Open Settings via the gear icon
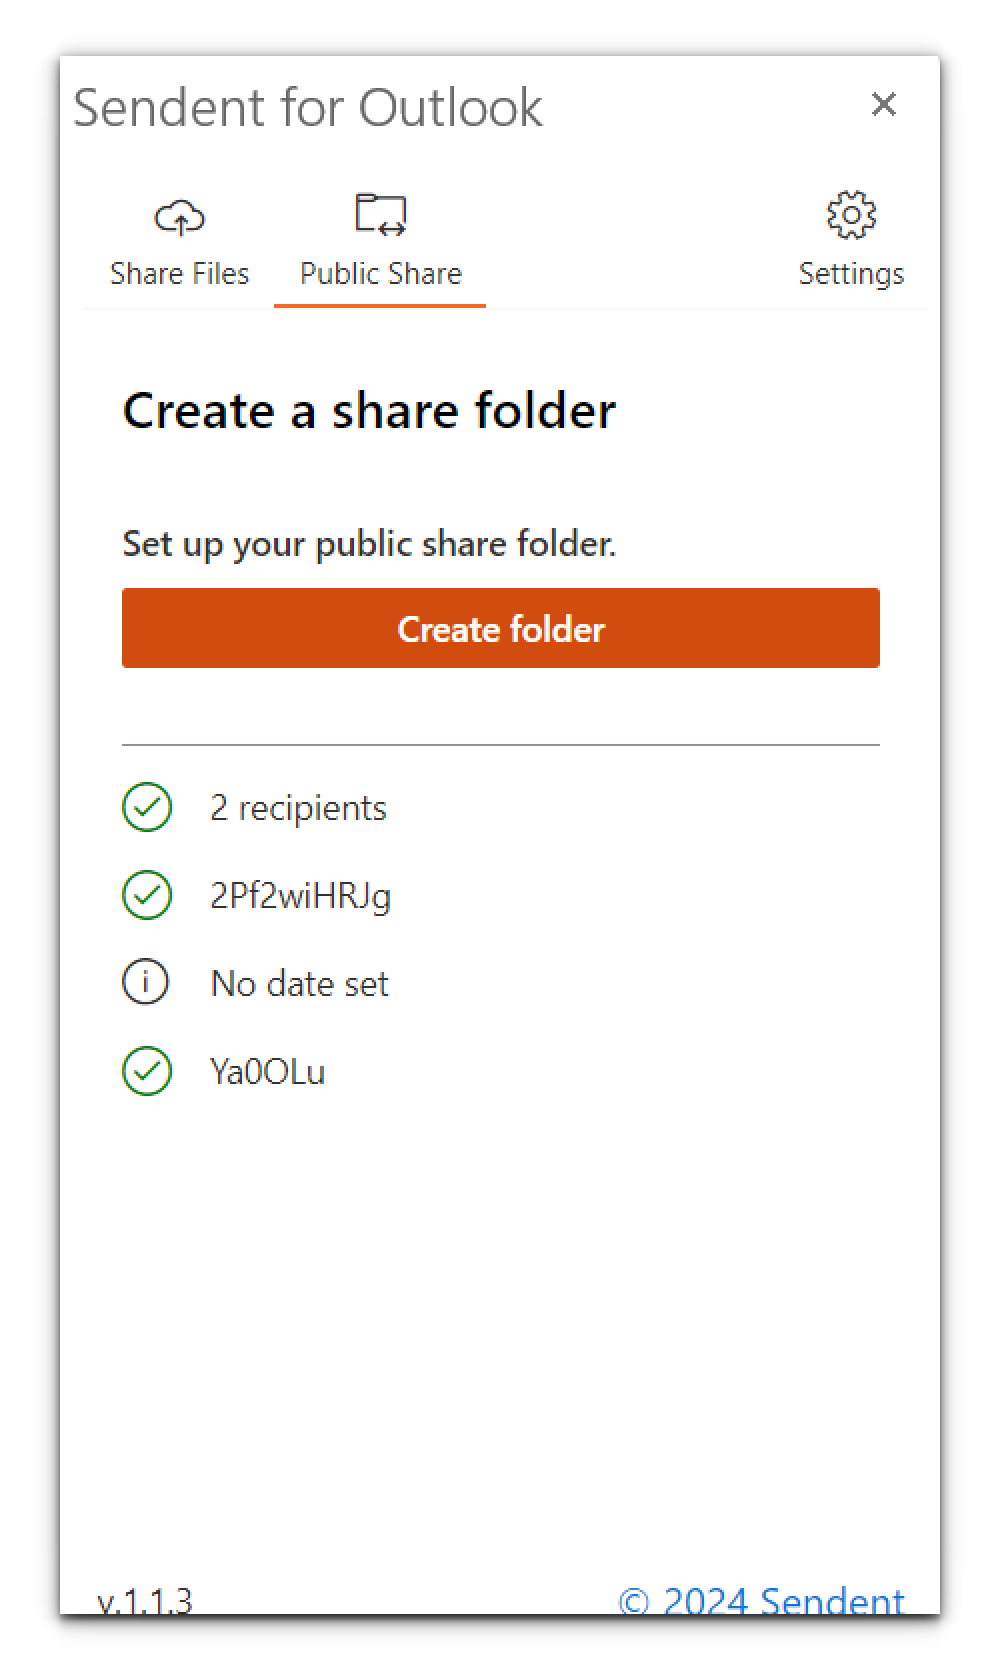Screen dimensions: 1000x1678 coord(851,214)
